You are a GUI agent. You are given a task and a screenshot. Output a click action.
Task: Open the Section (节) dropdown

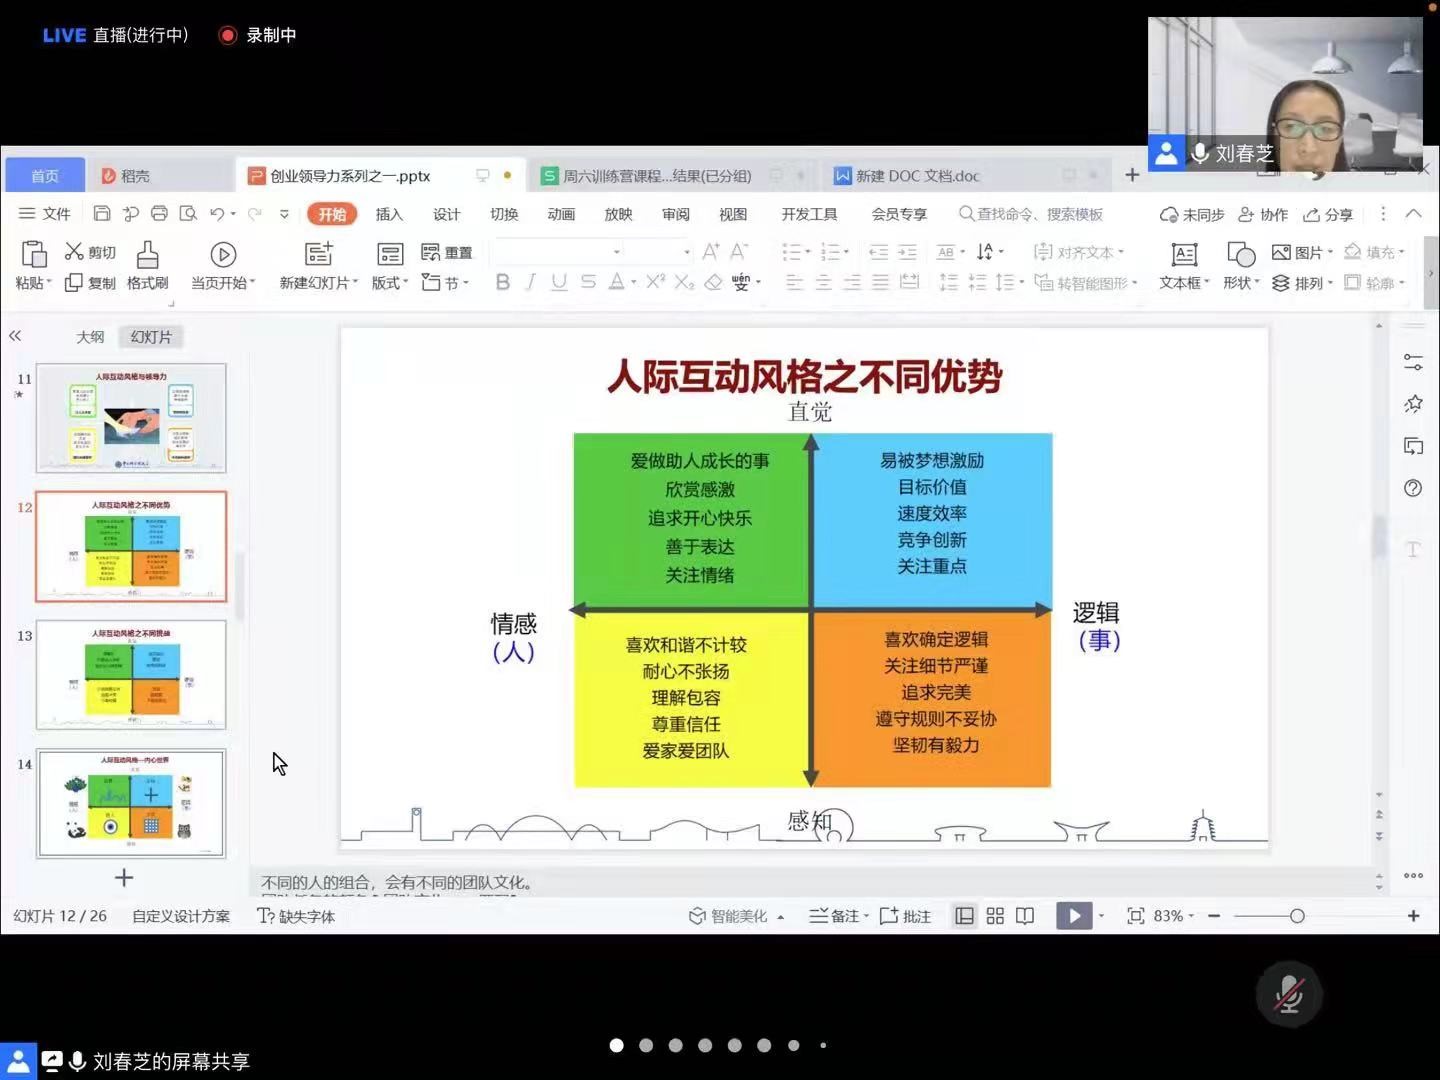445,284
